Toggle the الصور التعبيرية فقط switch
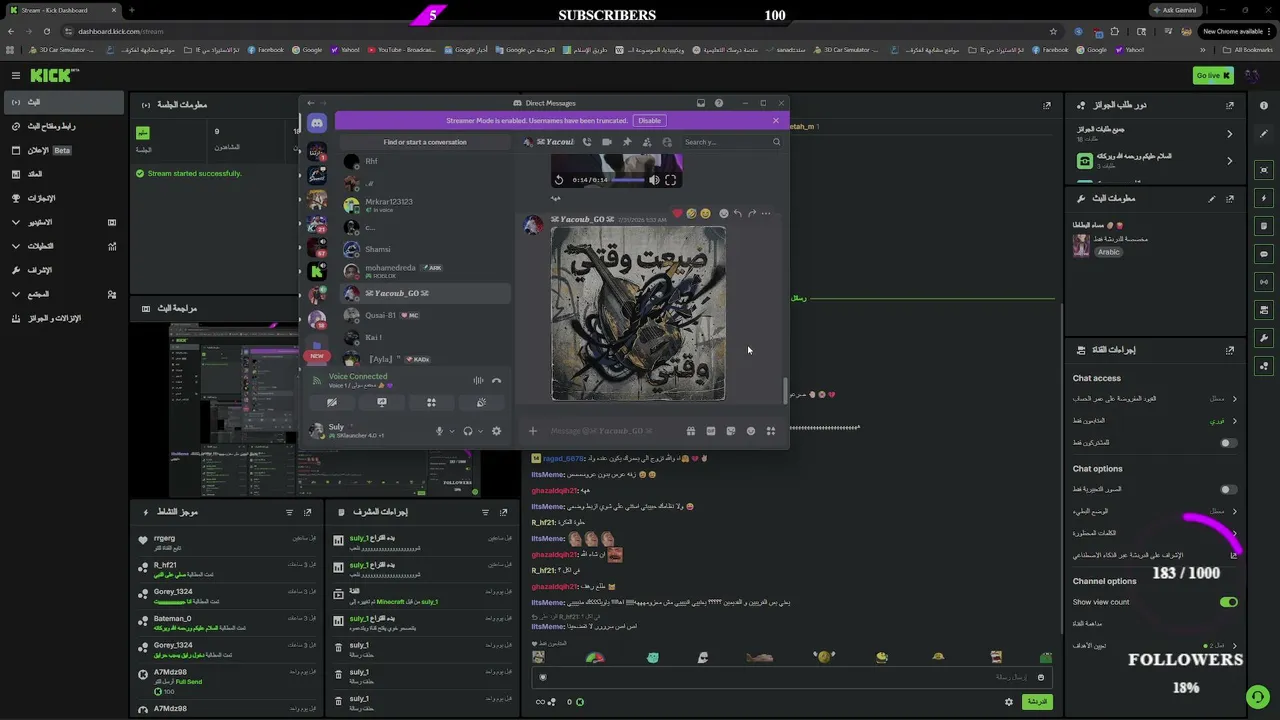The image size is (1280, 720). pos(1228,490)
